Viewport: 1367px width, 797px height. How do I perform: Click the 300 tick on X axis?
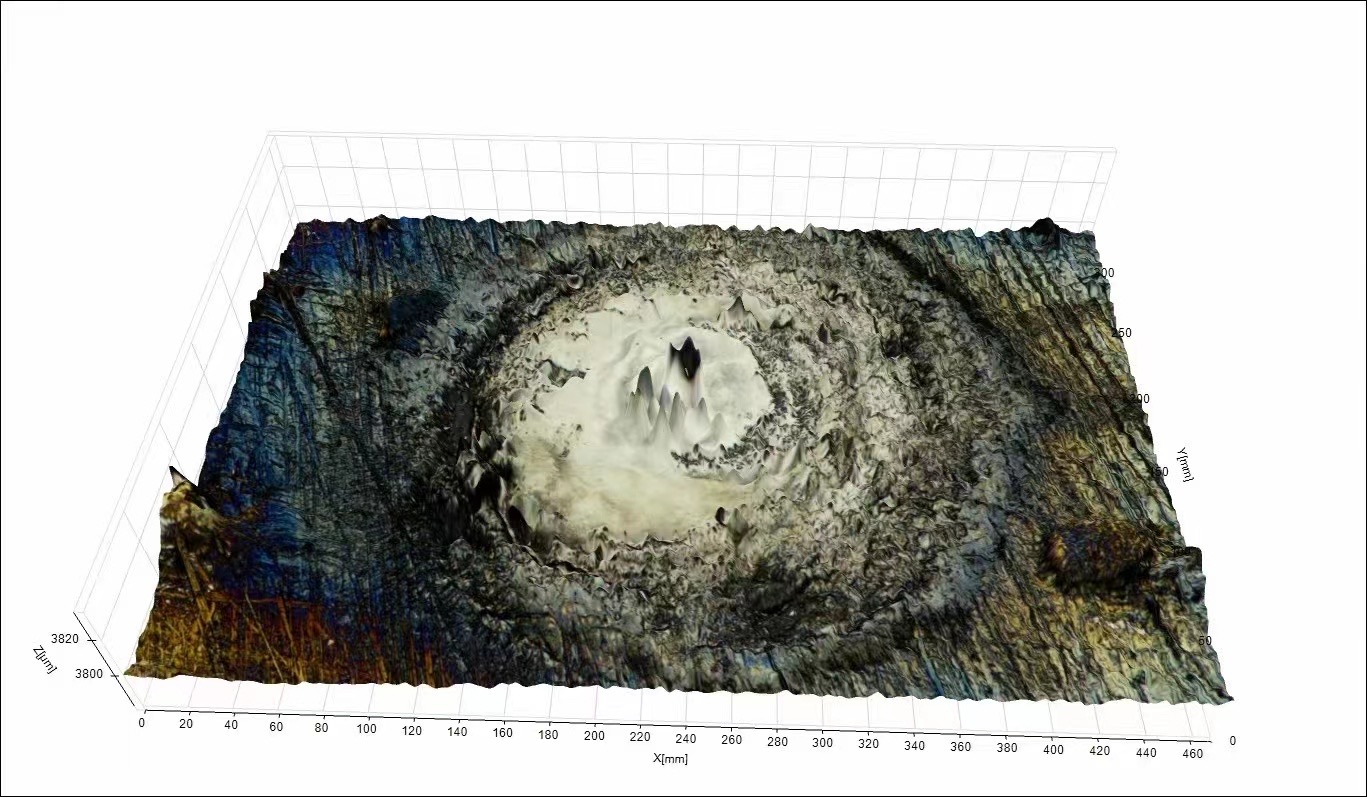click(823, 743)
